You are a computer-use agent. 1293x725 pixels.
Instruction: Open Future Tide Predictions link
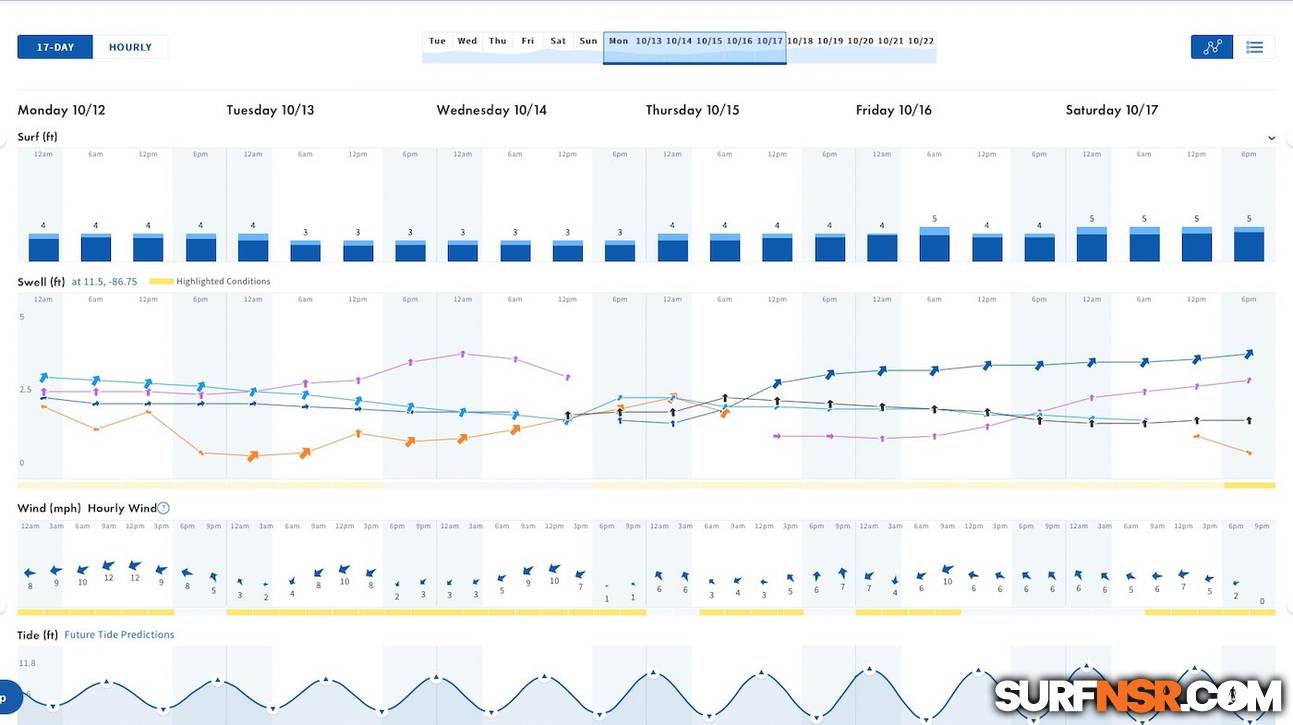(119, 635)
